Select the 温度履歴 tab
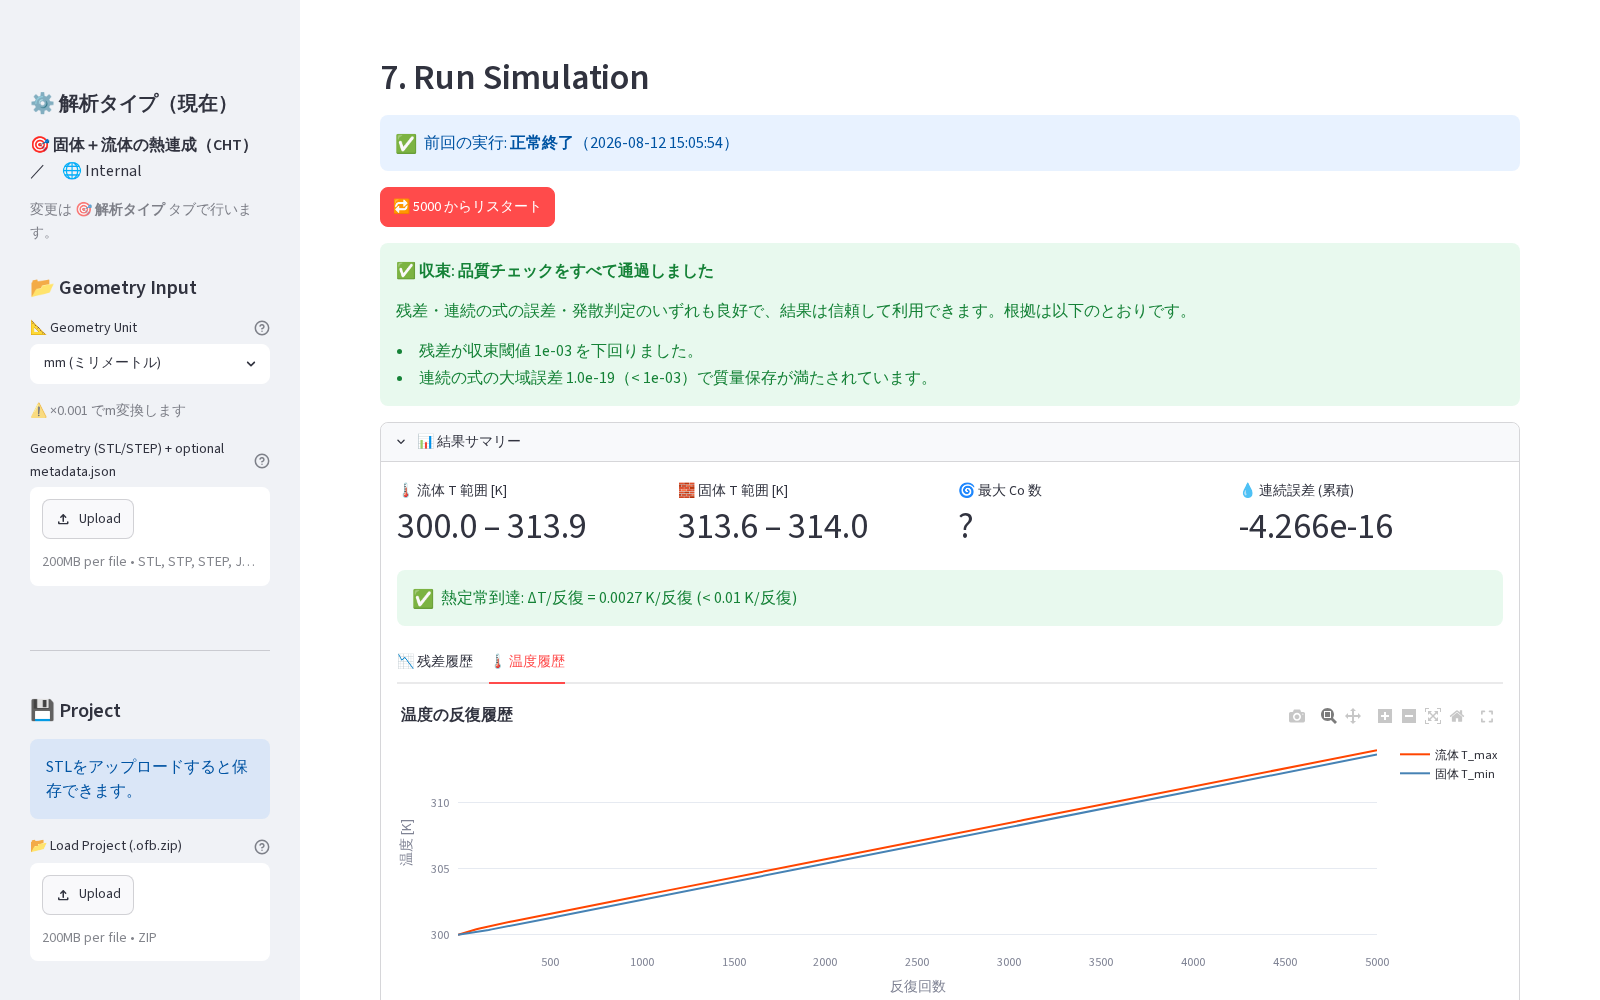Image resolution: width=1600 pixels, height=1000 pixels. (x=527, y=661)
